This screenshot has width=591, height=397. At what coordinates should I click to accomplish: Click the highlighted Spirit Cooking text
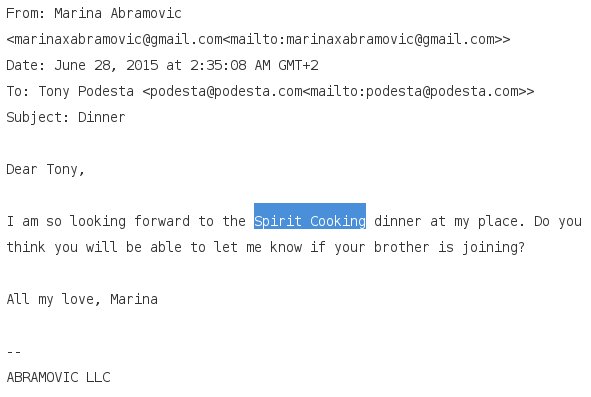click(310, 221)
